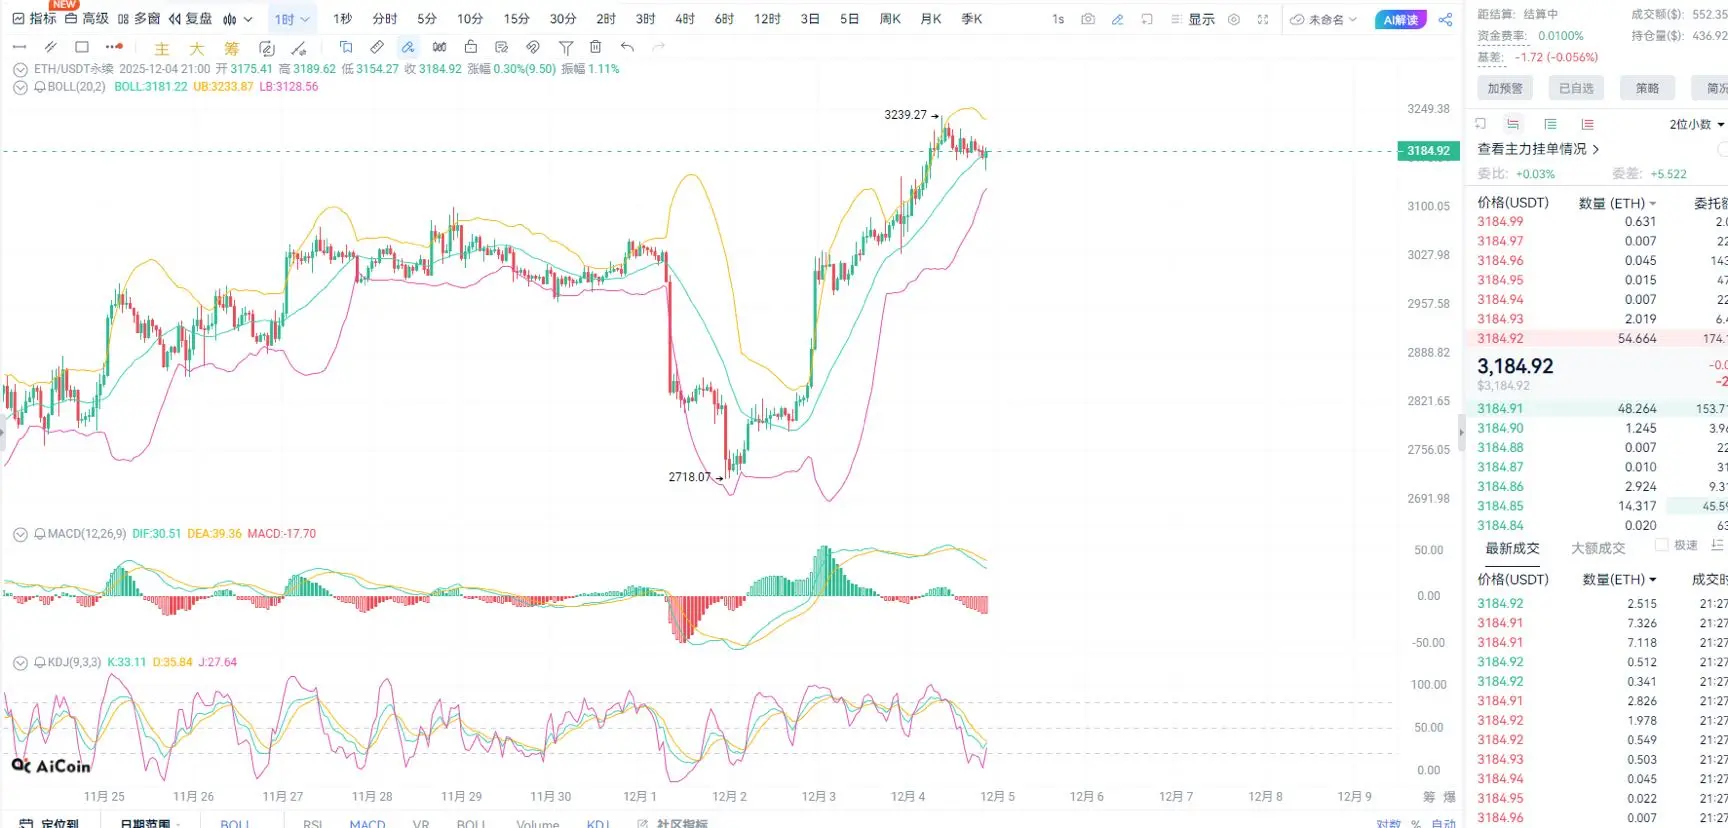Click ask price 3184.99 in order book

click(x=1500, y=222)
